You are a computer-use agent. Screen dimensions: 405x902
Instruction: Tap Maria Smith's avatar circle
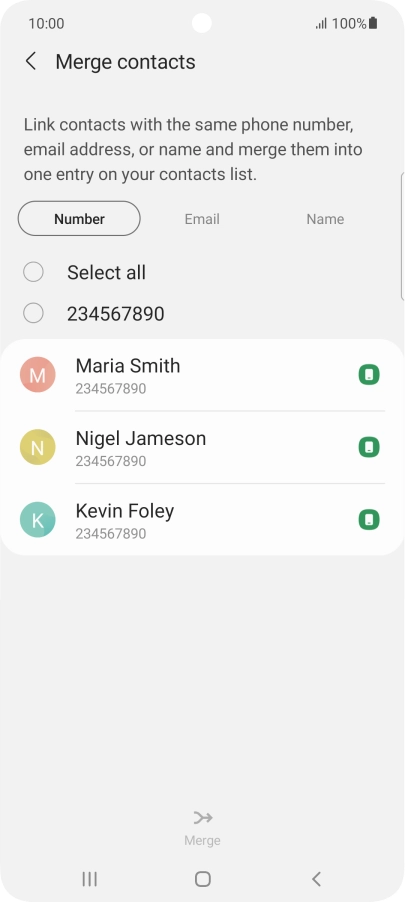(37, 374)
